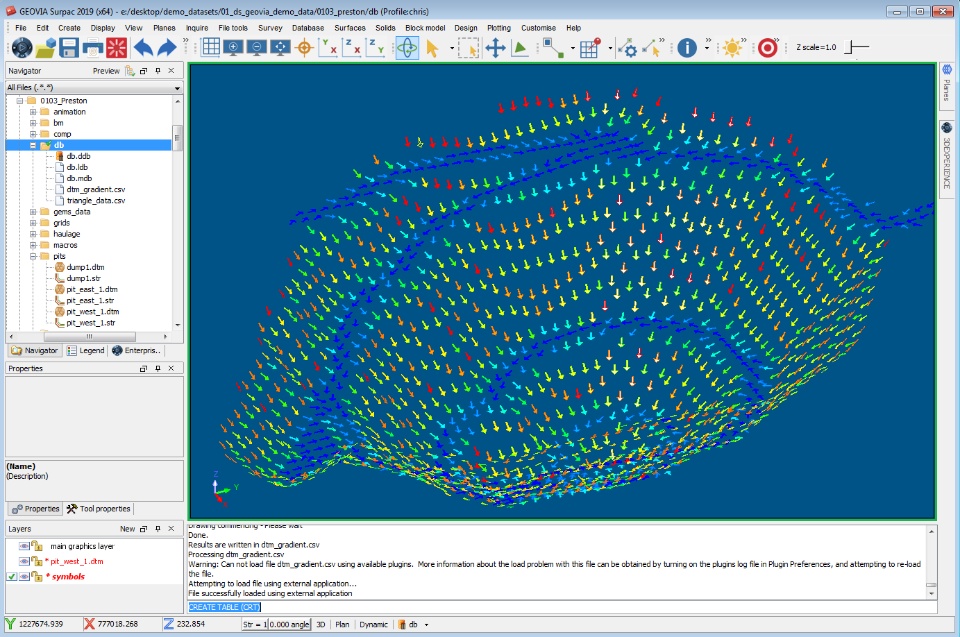Toggle visibility of main graphics layer
Screen dimensions: 960x637
tap(24, 546)
